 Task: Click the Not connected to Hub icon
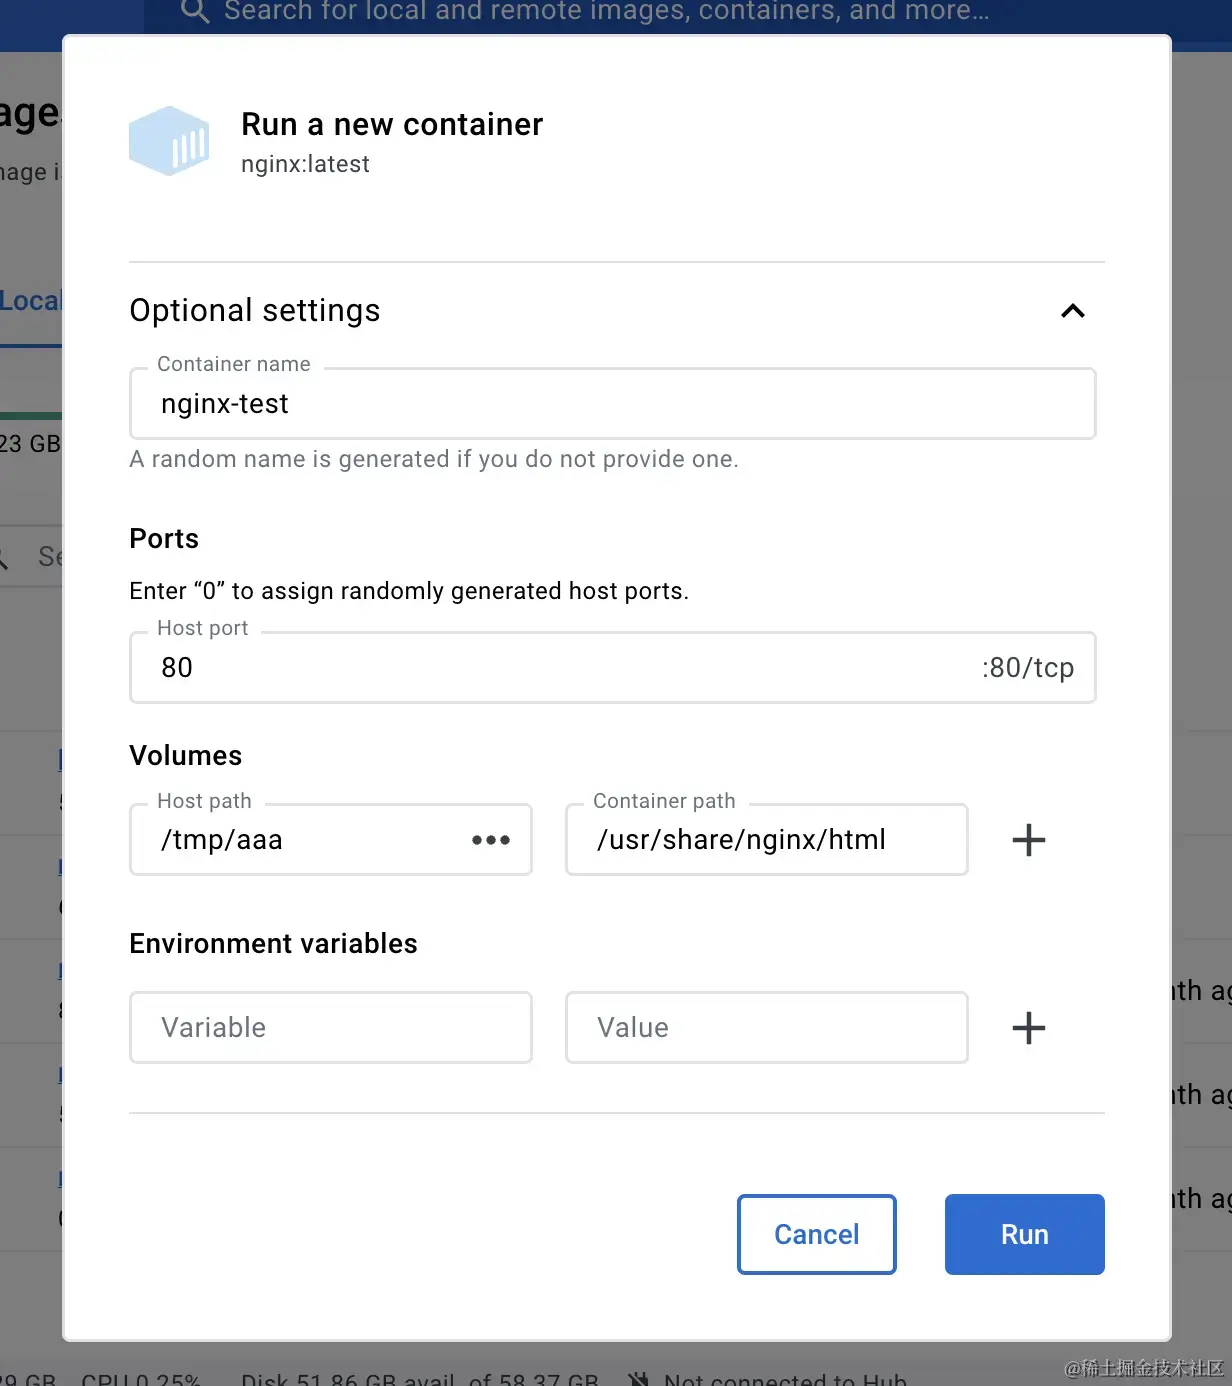[x=639, y=1379]
